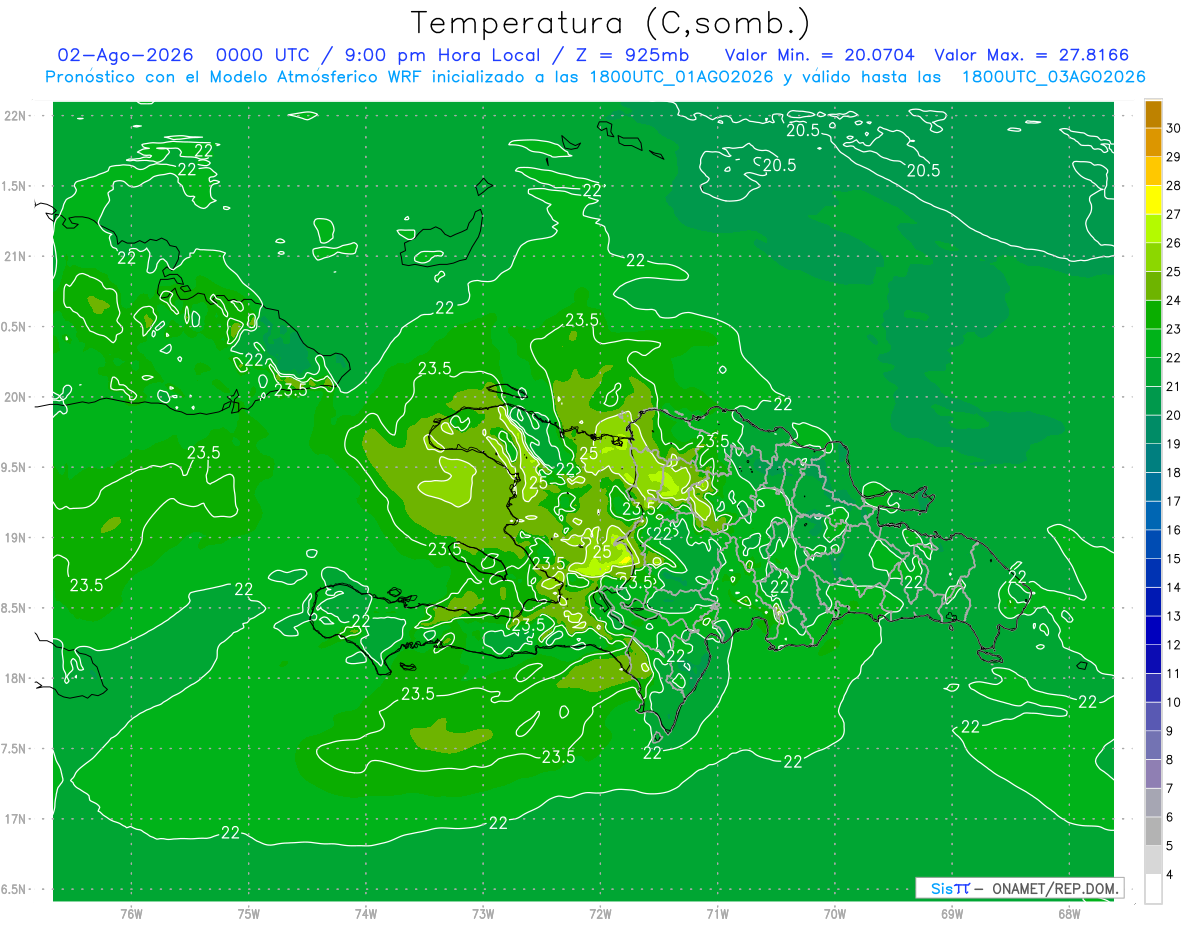Pick the dark blue swatch between legend 11 and 12
This screenshot has height=927, width=1200.
click(x=1153, y=660)
